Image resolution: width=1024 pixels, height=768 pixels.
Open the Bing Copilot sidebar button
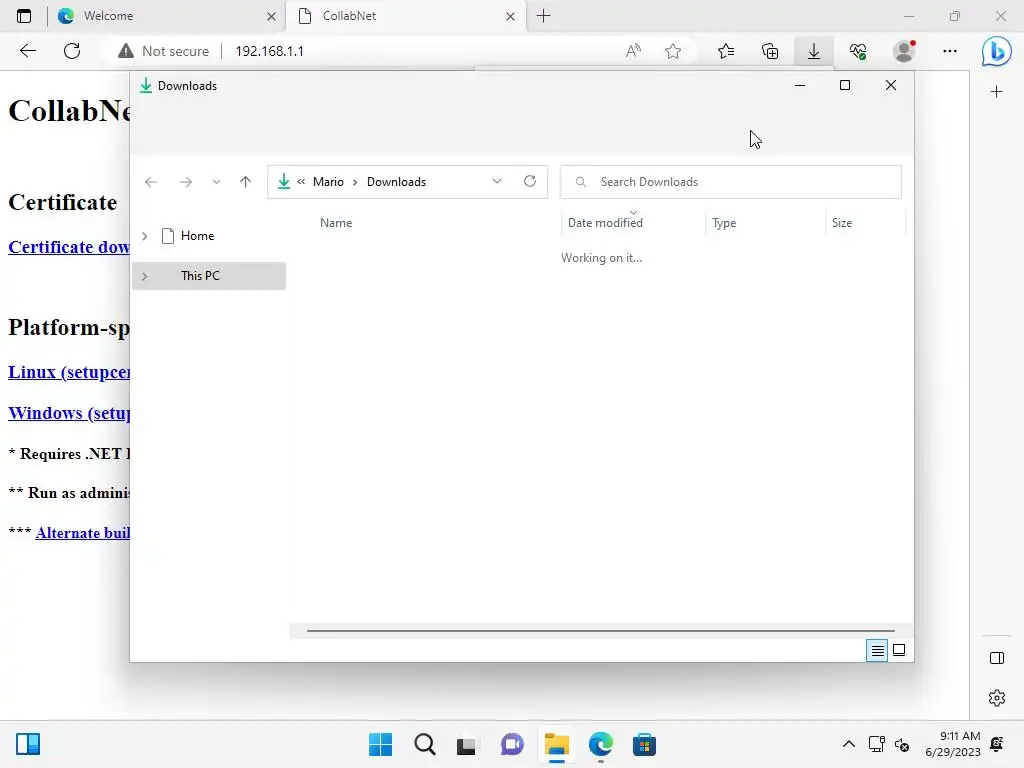click(997, 51)
